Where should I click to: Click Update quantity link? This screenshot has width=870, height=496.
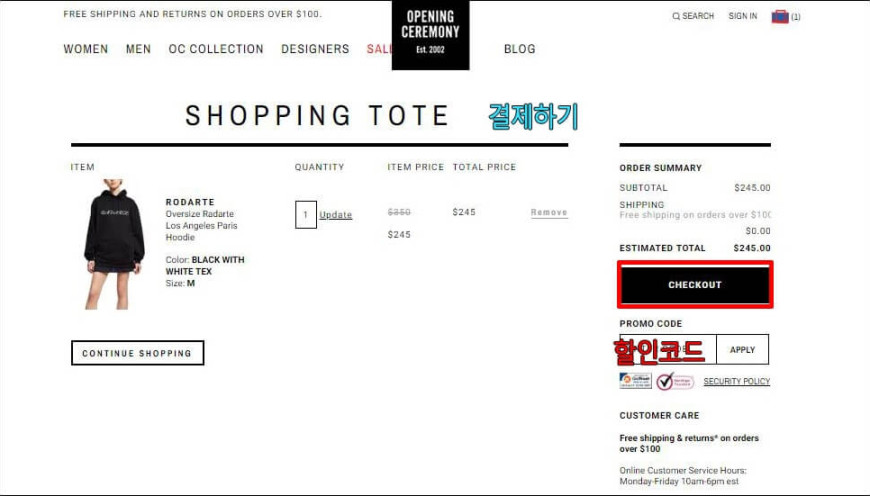coord(336,215)
